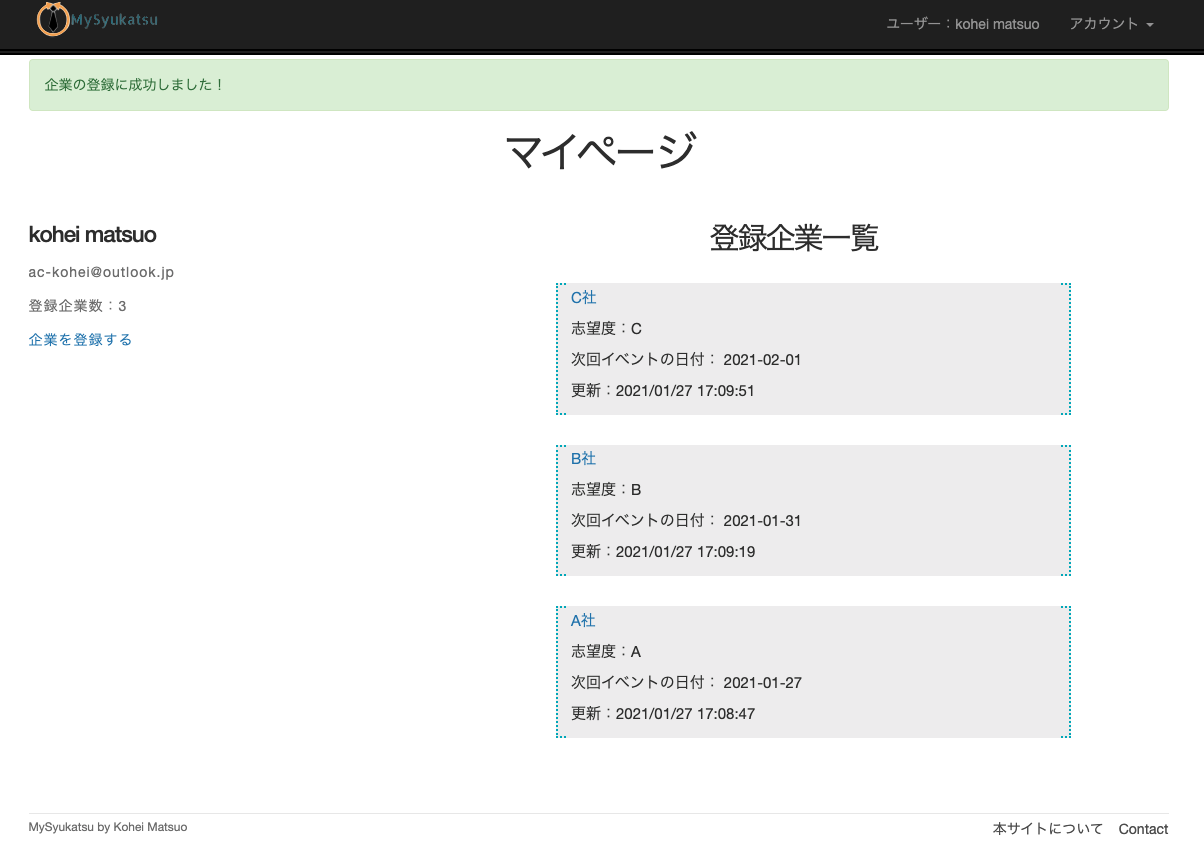The width and height of the screenshot is (1204, 852).
Task: Open the MySyukatsu home via brand logo
Action: (115, 18)
